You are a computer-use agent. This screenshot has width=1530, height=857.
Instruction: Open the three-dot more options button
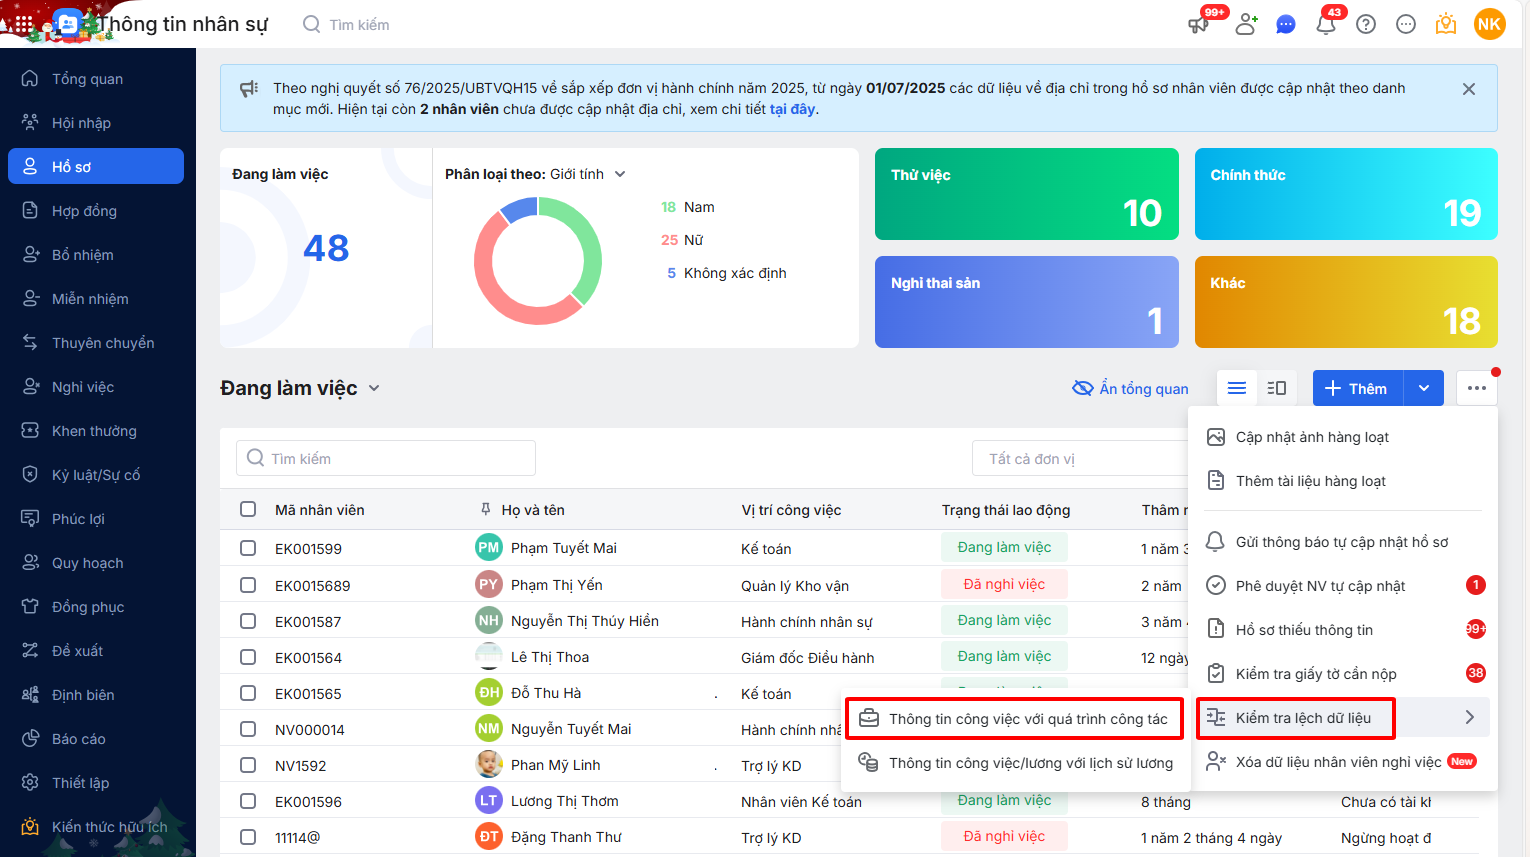pyautogui.click(x=1477, y=388)
